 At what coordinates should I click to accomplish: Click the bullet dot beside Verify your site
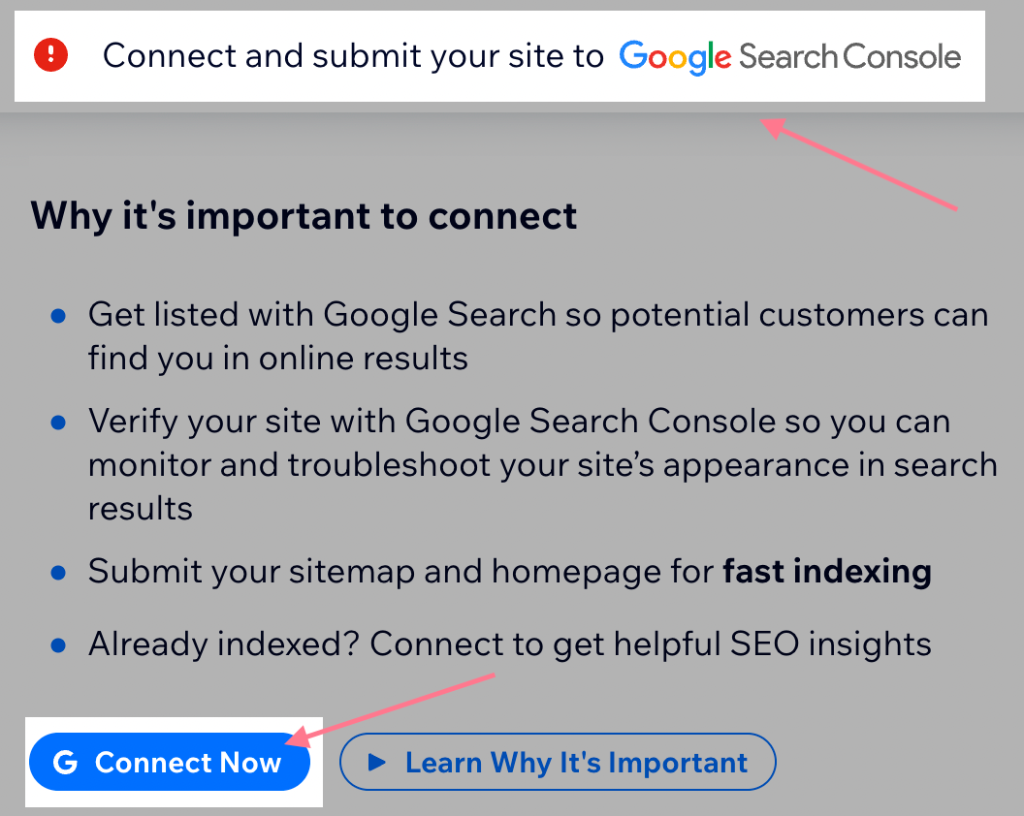(58, 422)
